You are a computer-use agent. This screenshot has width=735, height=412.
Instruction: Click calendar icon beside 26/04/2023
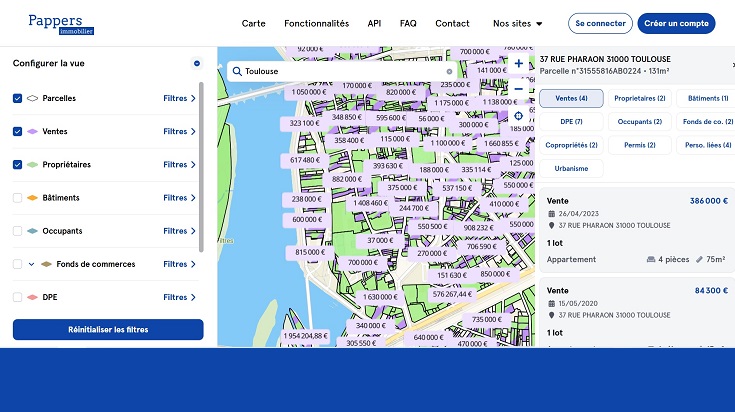pyautogui.click(x=552, y=214)
